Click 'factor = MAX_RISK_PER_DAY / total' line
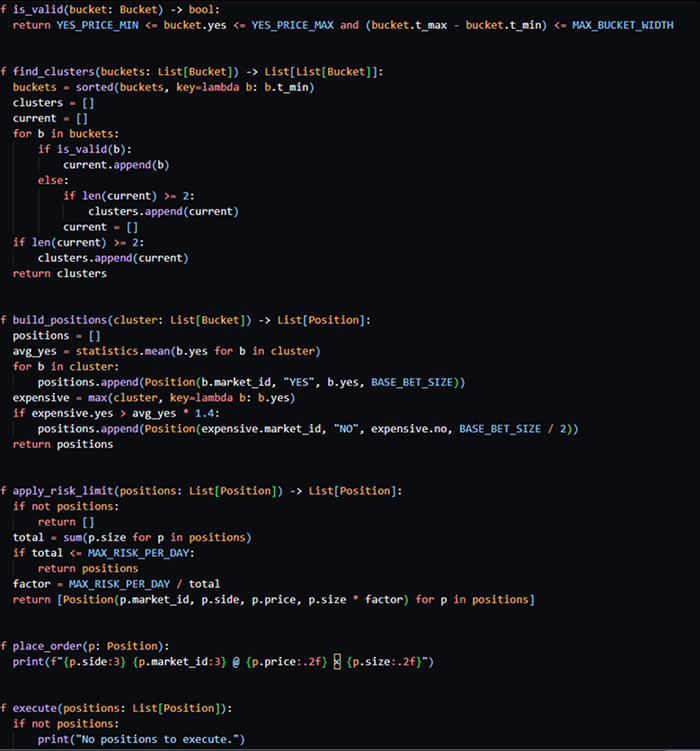 (116, 584)
